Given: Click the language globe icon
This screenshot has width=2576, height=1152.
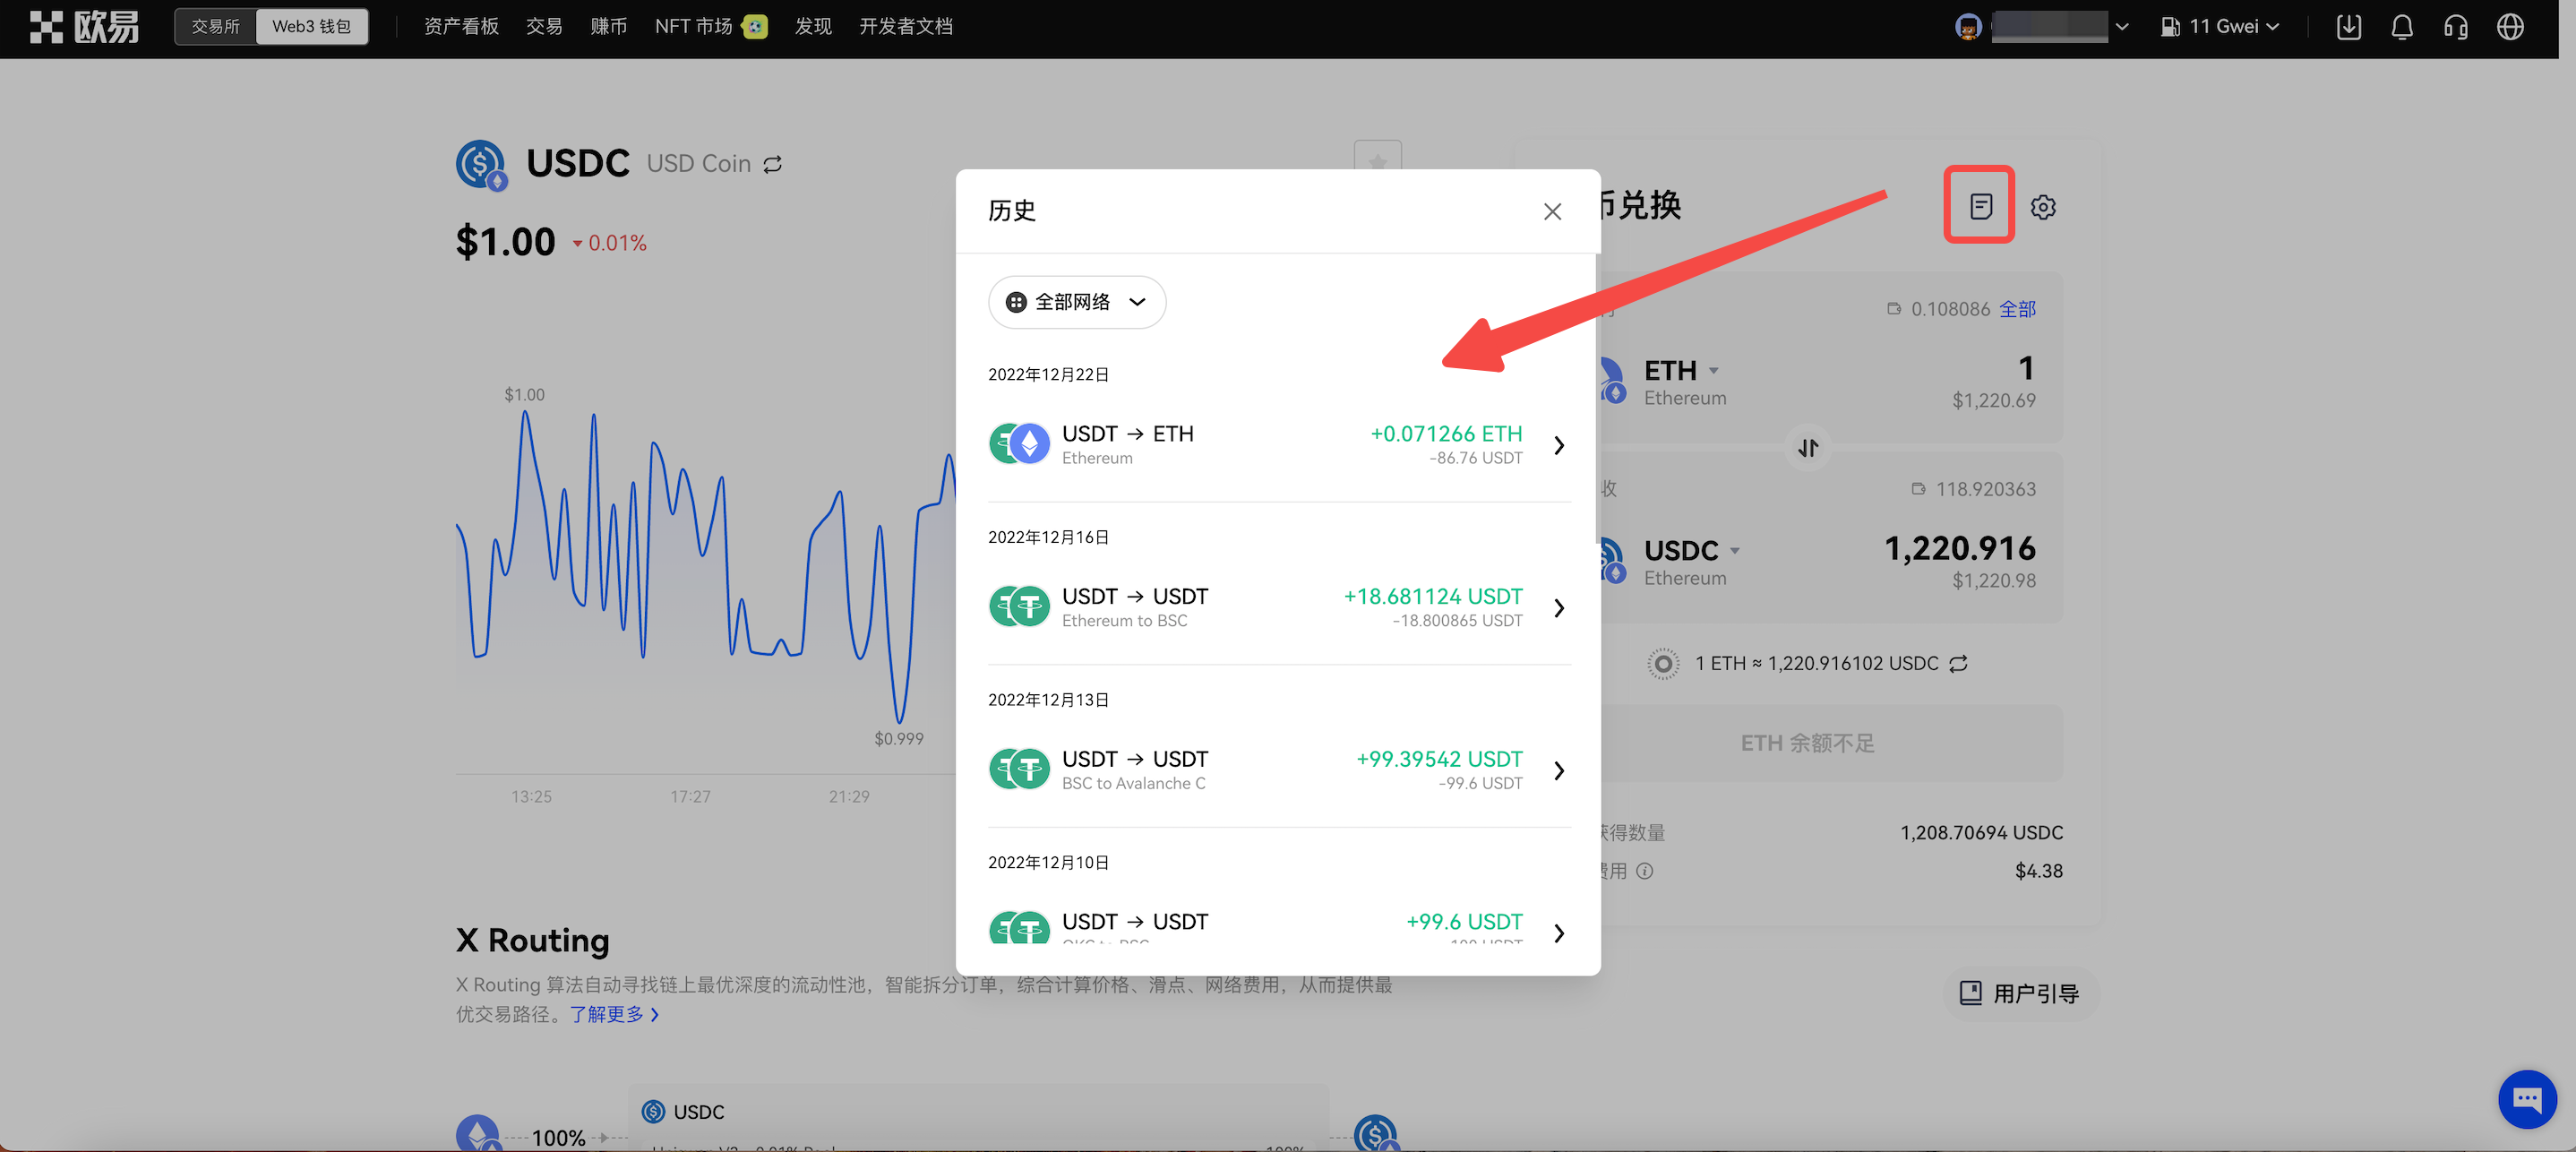Looking at the screenshot, I should [2510, 27].
